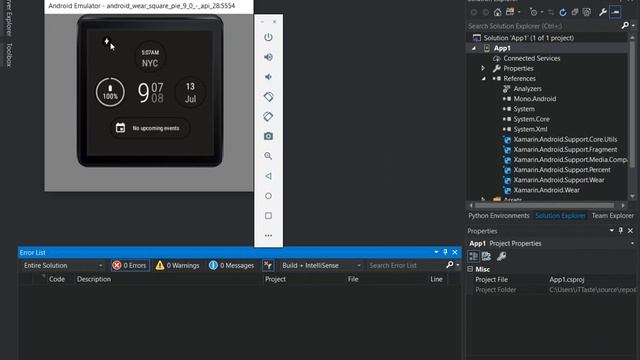The height and width of the screenshot is (360, 640).
Task: Click the Property Pages wrench icon in Properties panel
Action: [x=502, y=256]
